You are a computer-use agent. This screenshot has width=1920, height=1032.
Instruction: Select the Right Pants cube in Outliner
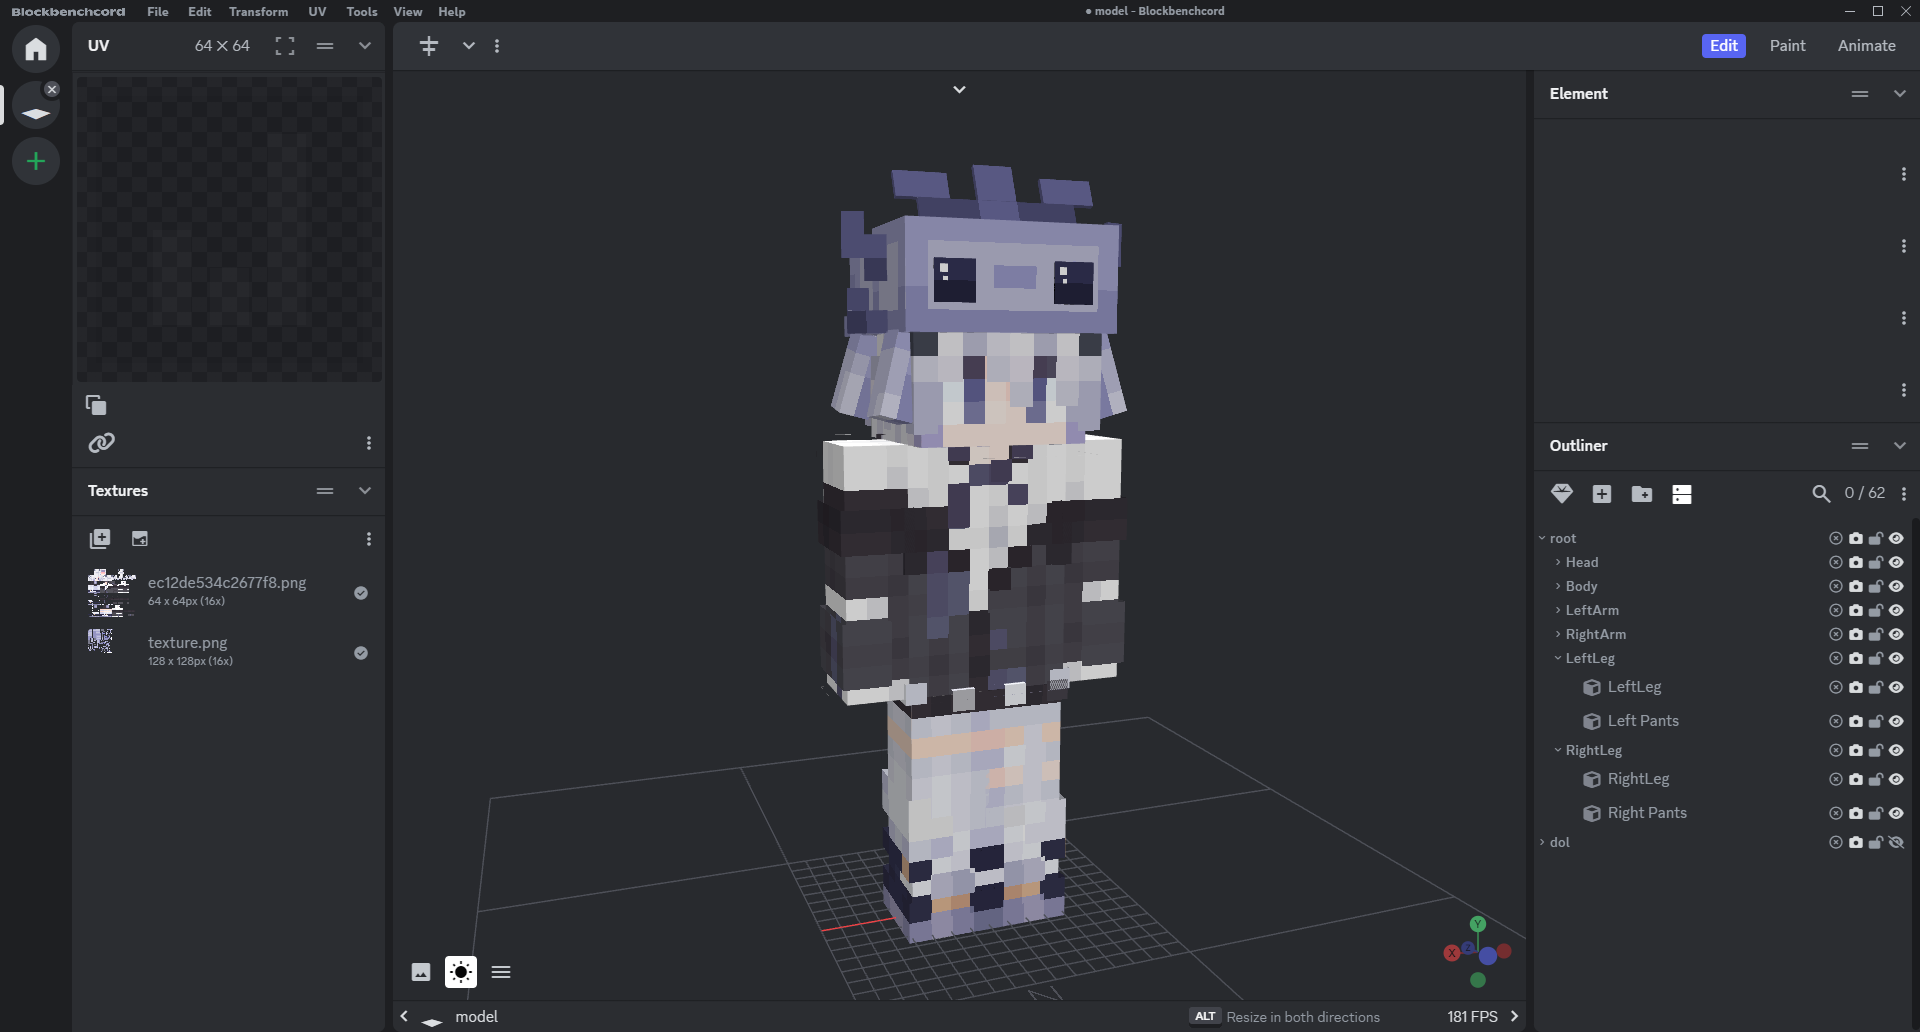[1646, 813]
